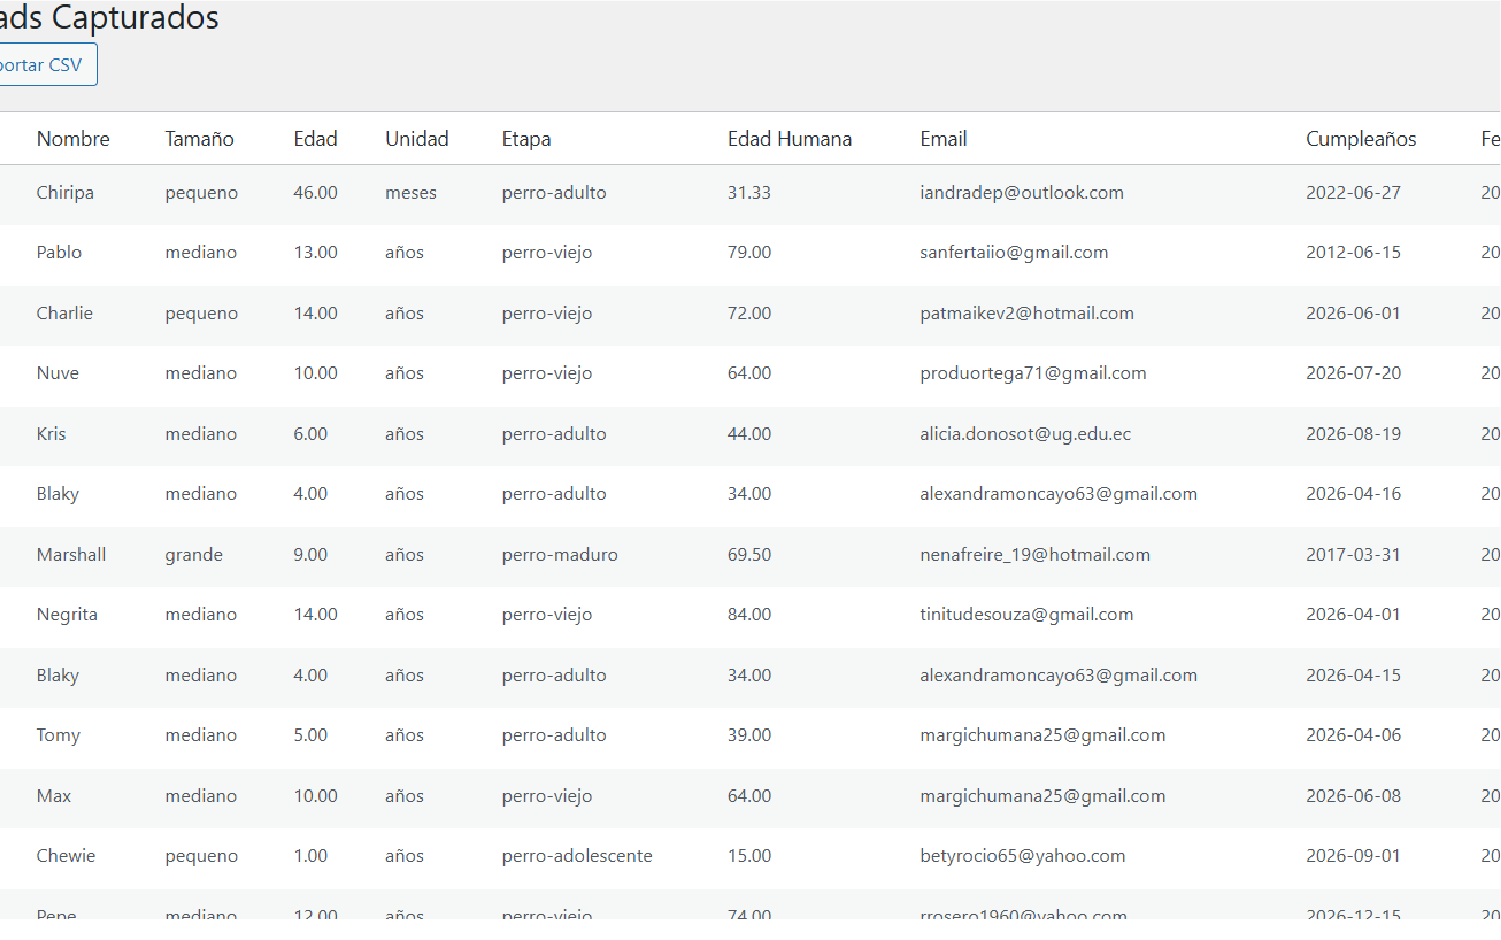The image size is (1501, 940).
Task: Click the name Max
Action: (x=54, y=796)
